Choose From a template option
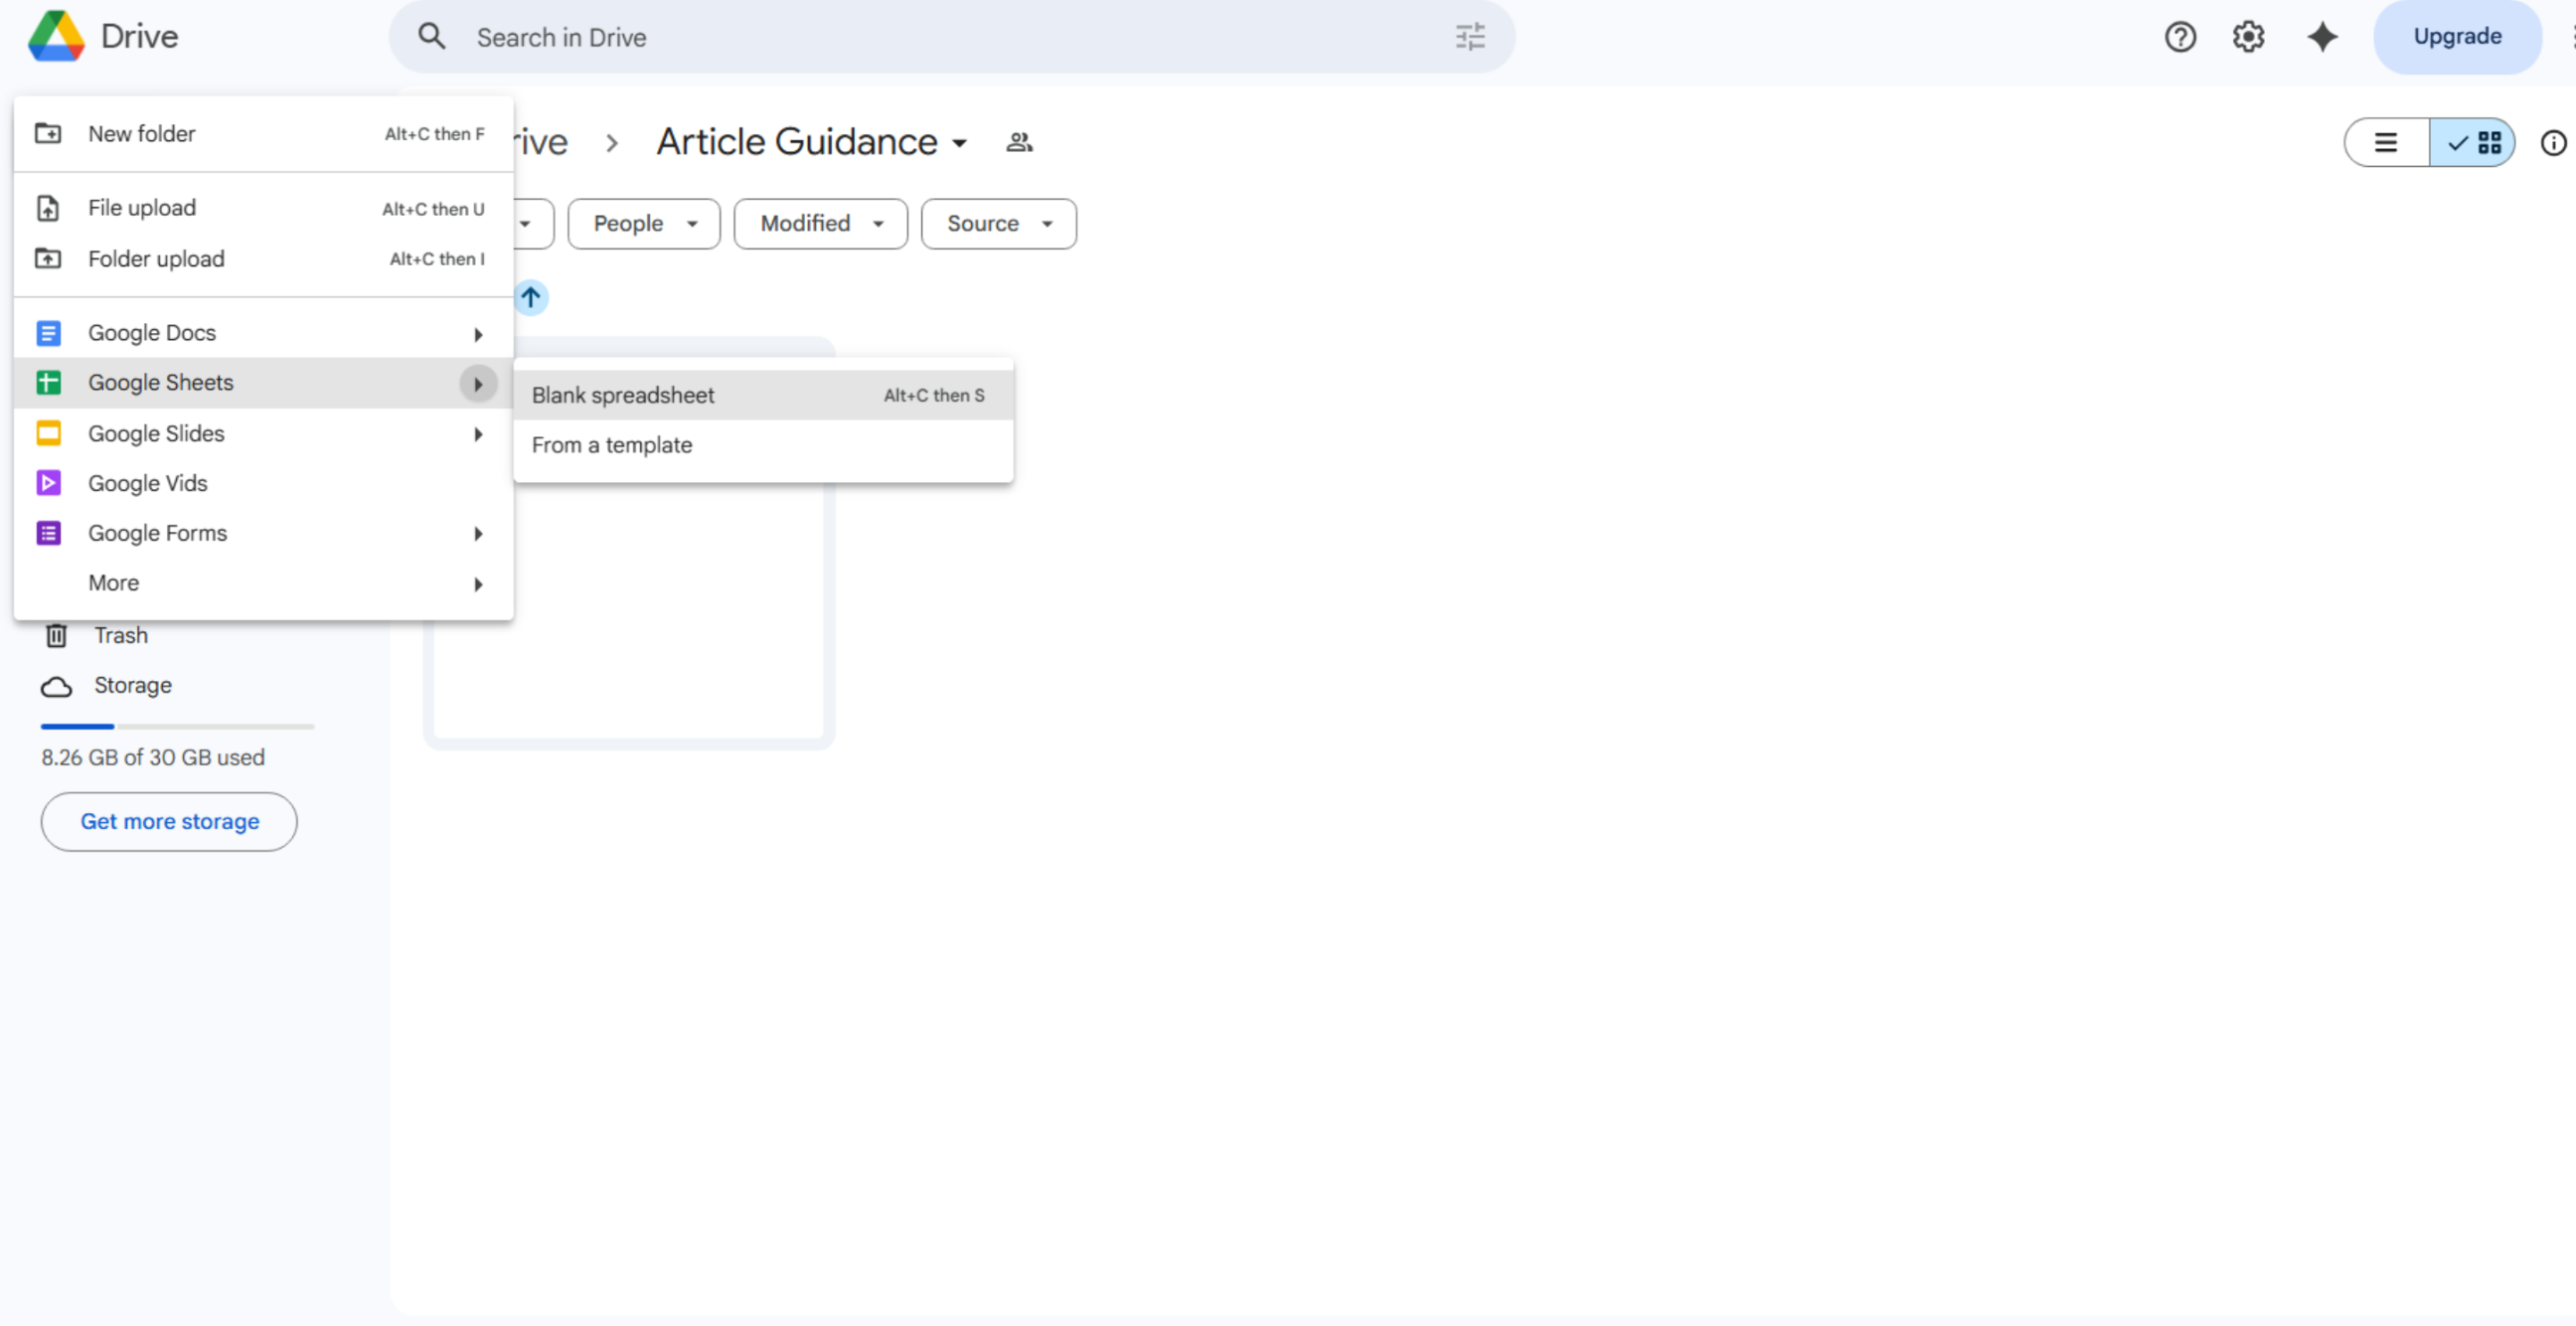This screenshot has height=1326, width=2576. pyautogui.click(x=763, y=445)
